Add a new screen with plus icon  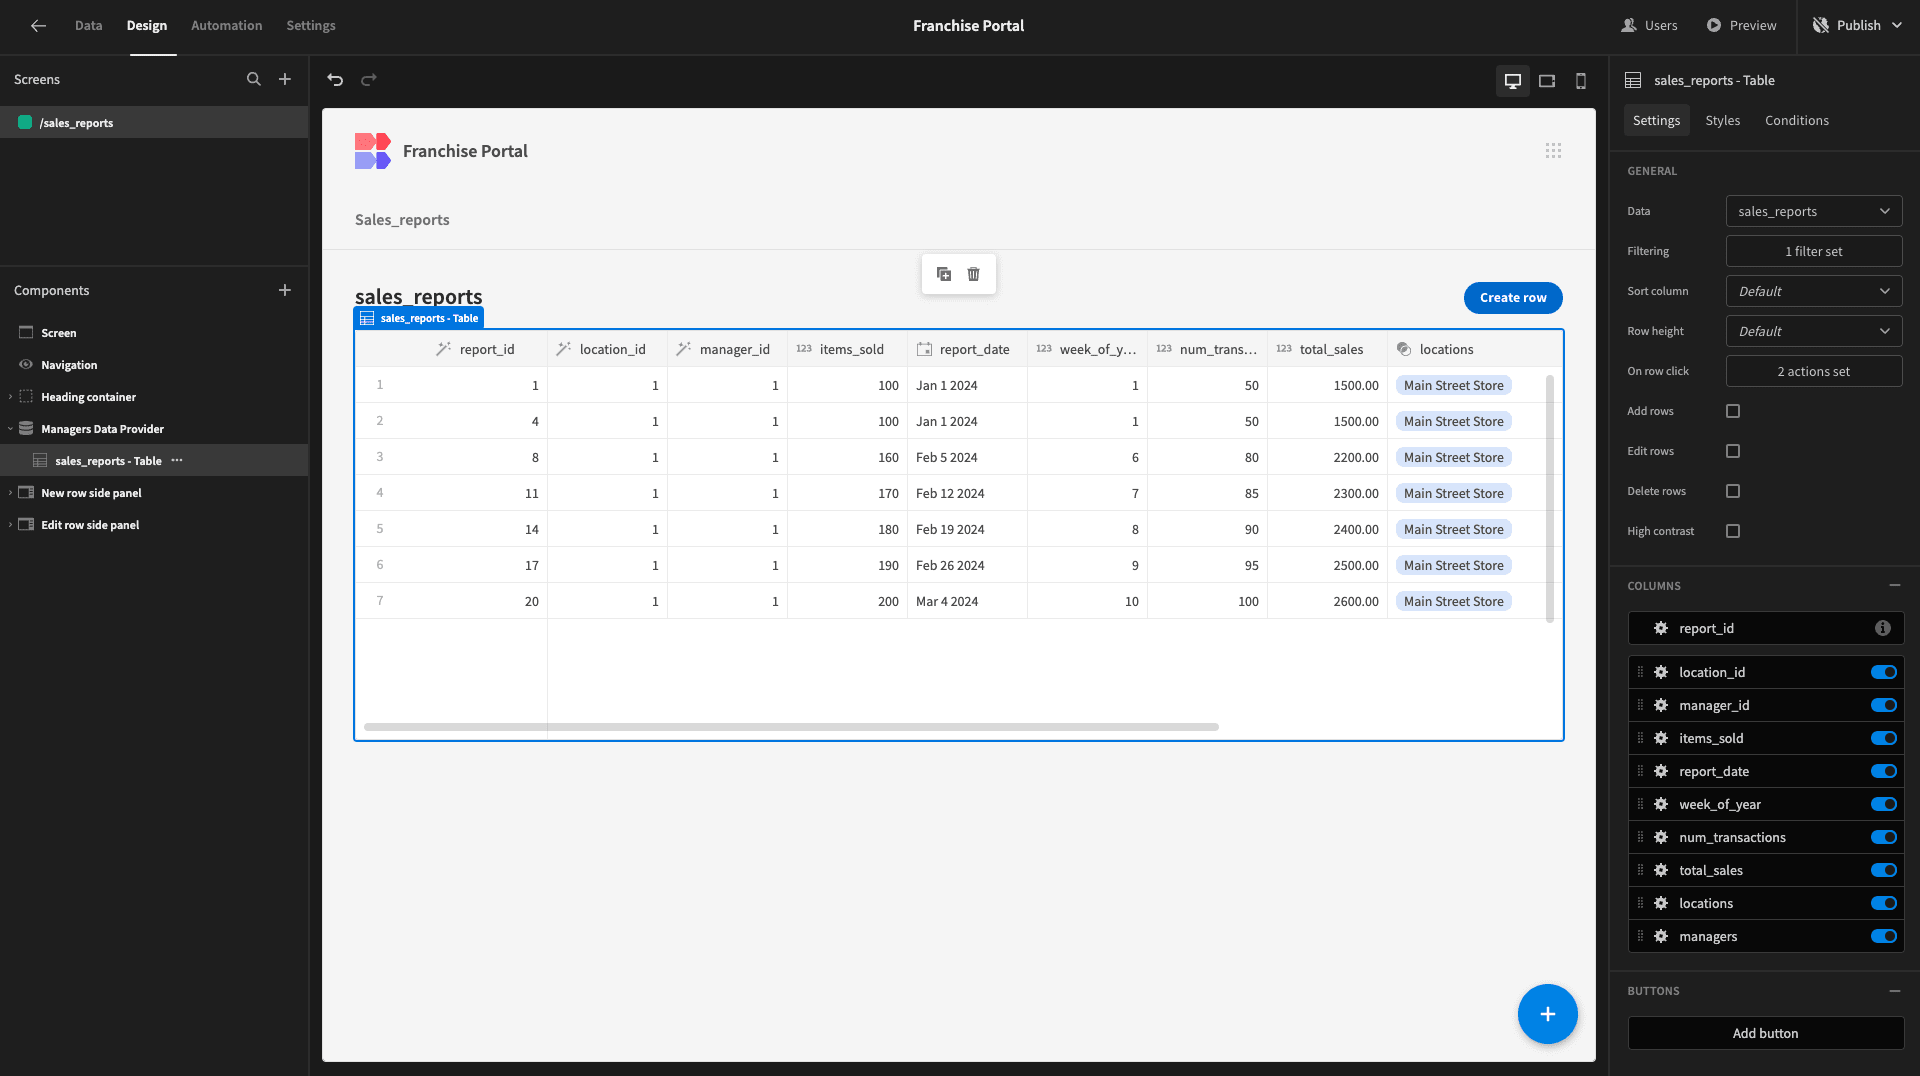[285, 79]
